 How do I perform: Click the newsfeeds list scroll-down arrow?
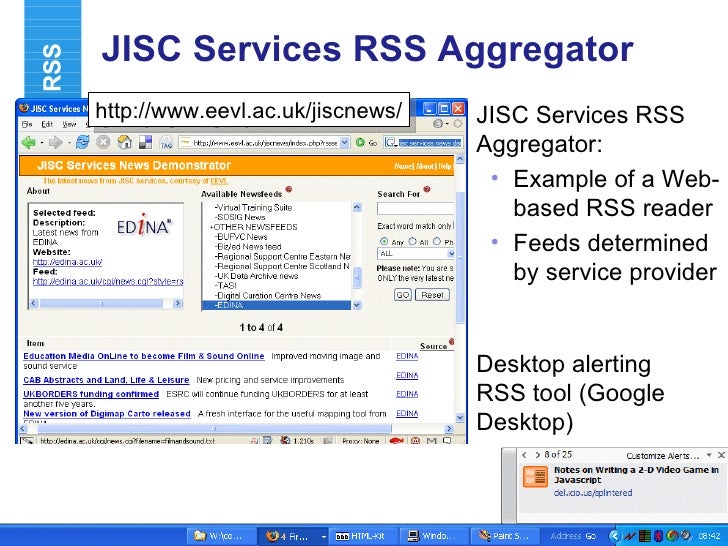pos(357,305)
